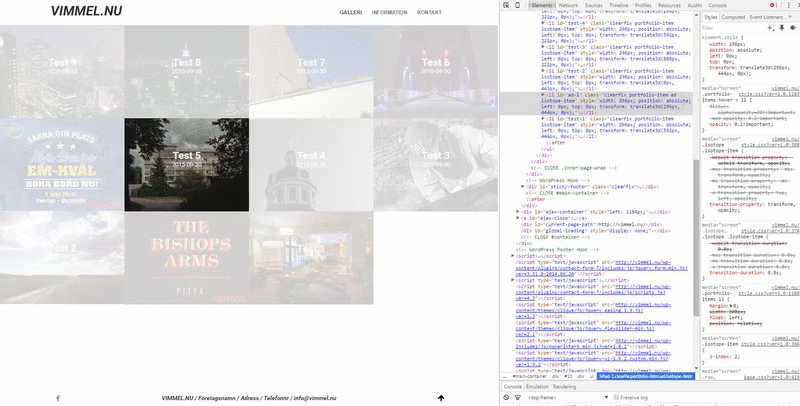The width and height of the screenshot is (800, 406).
Task: Select the highlighted li#ad-1 breadcrumb
Action: point(646,376)
